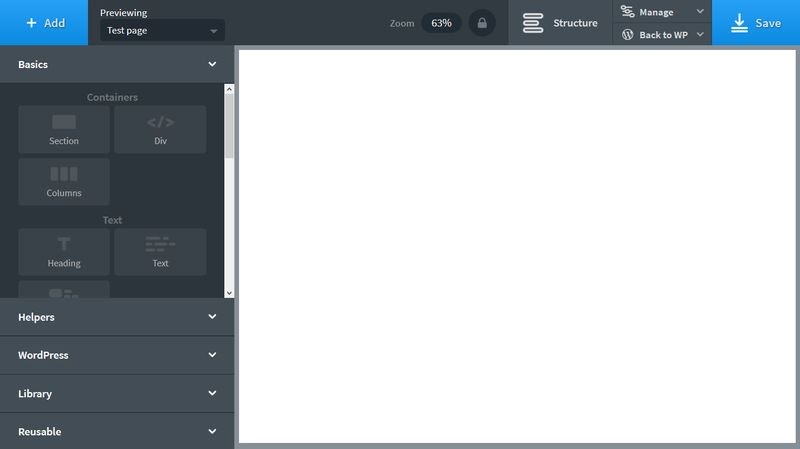
Task: Click the elements panel scrollbar thumb
Action: click(229, 126)
